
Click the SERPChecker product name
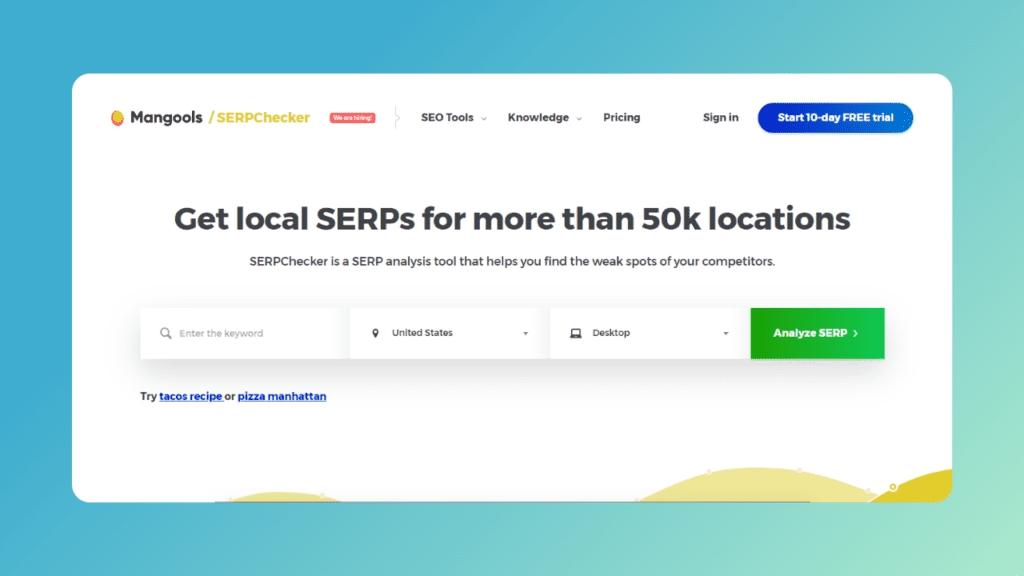point(263,118)
